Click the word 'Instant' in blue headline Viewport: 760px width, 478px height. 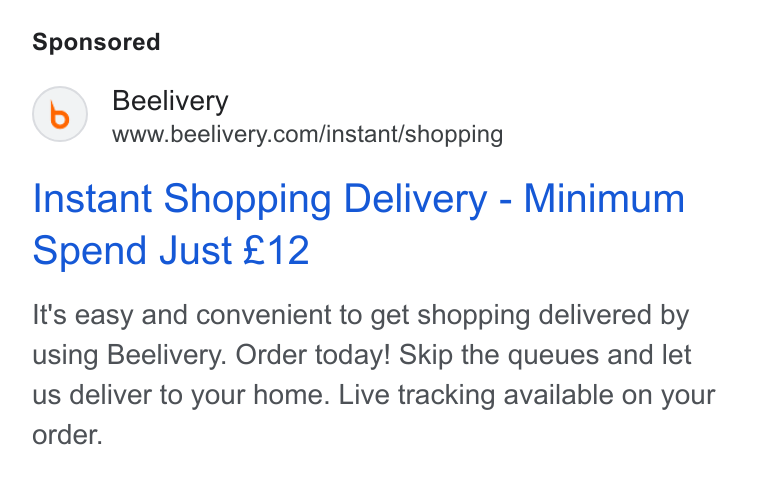92,199
